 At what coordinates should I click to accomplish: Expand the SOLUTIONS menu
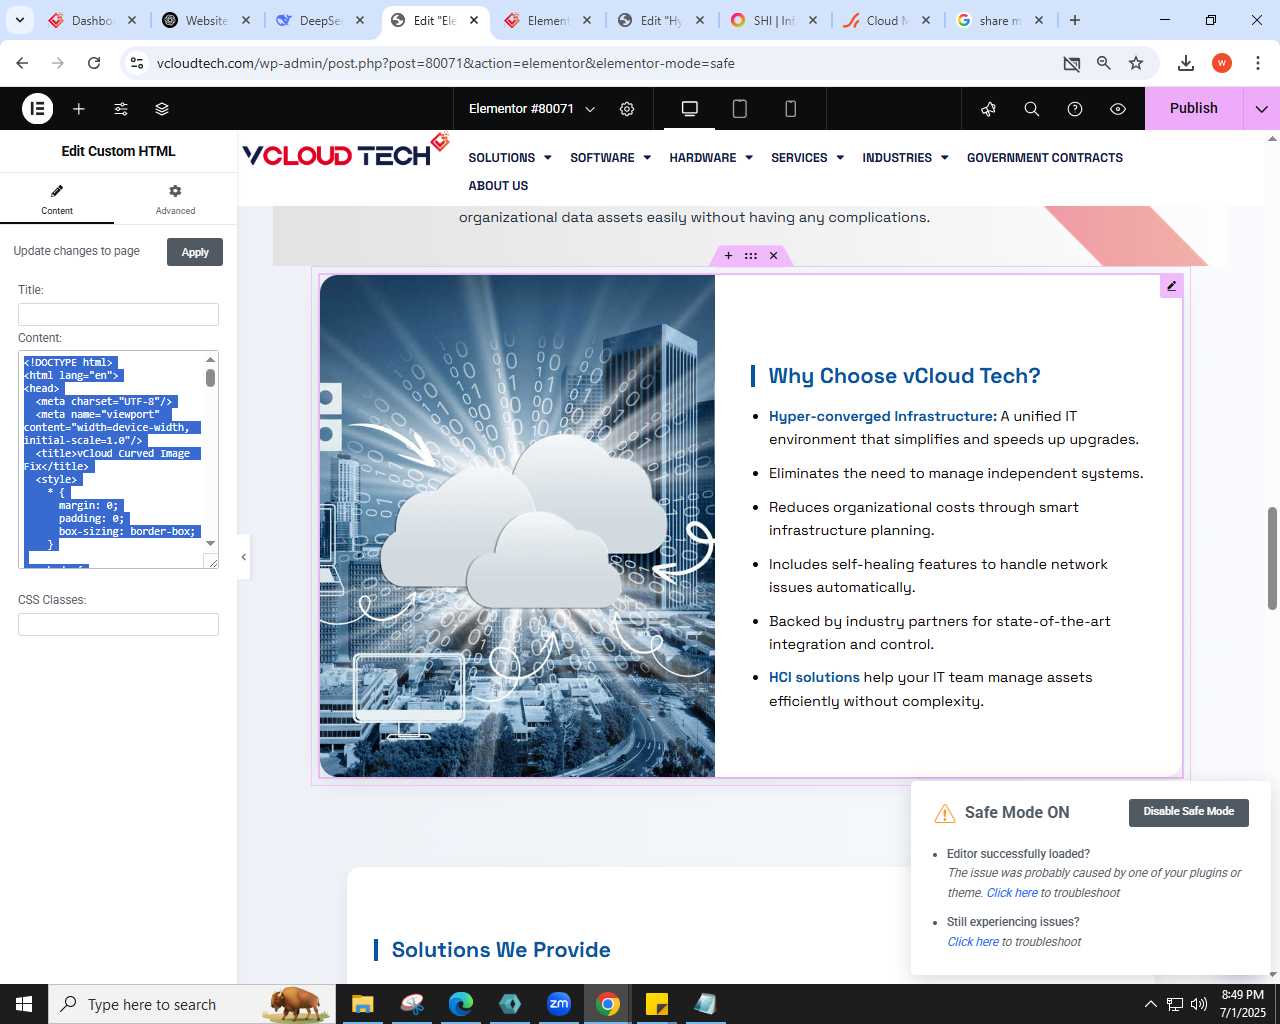pyautogui.click(x=510, y=158)
